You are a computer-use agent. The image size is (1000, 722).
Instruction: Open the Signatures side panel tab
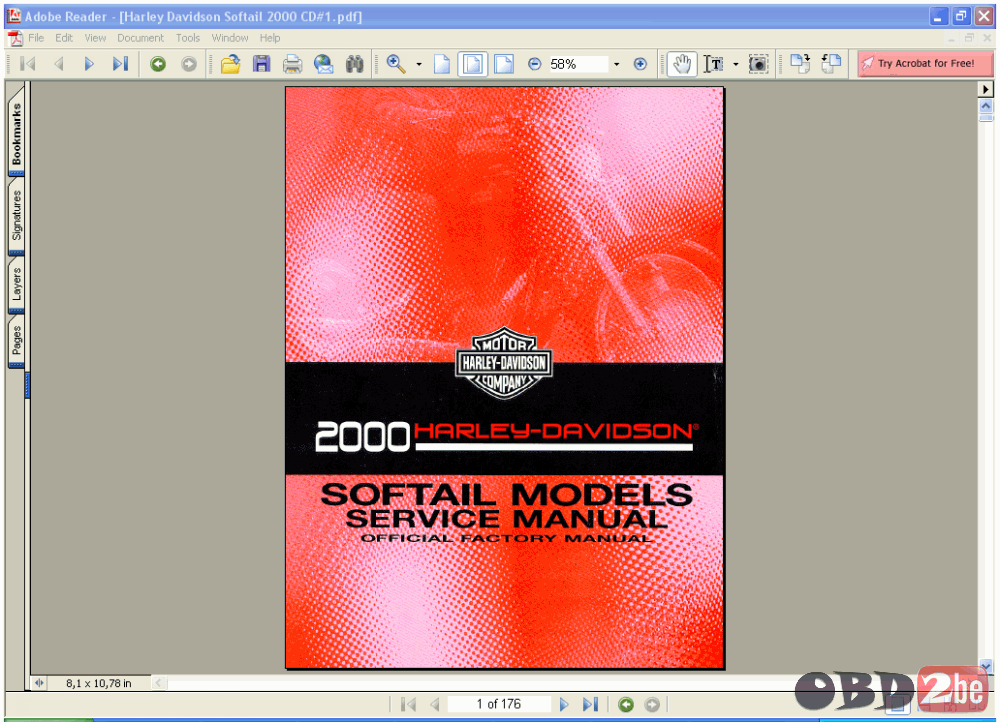tap(17, 216)
